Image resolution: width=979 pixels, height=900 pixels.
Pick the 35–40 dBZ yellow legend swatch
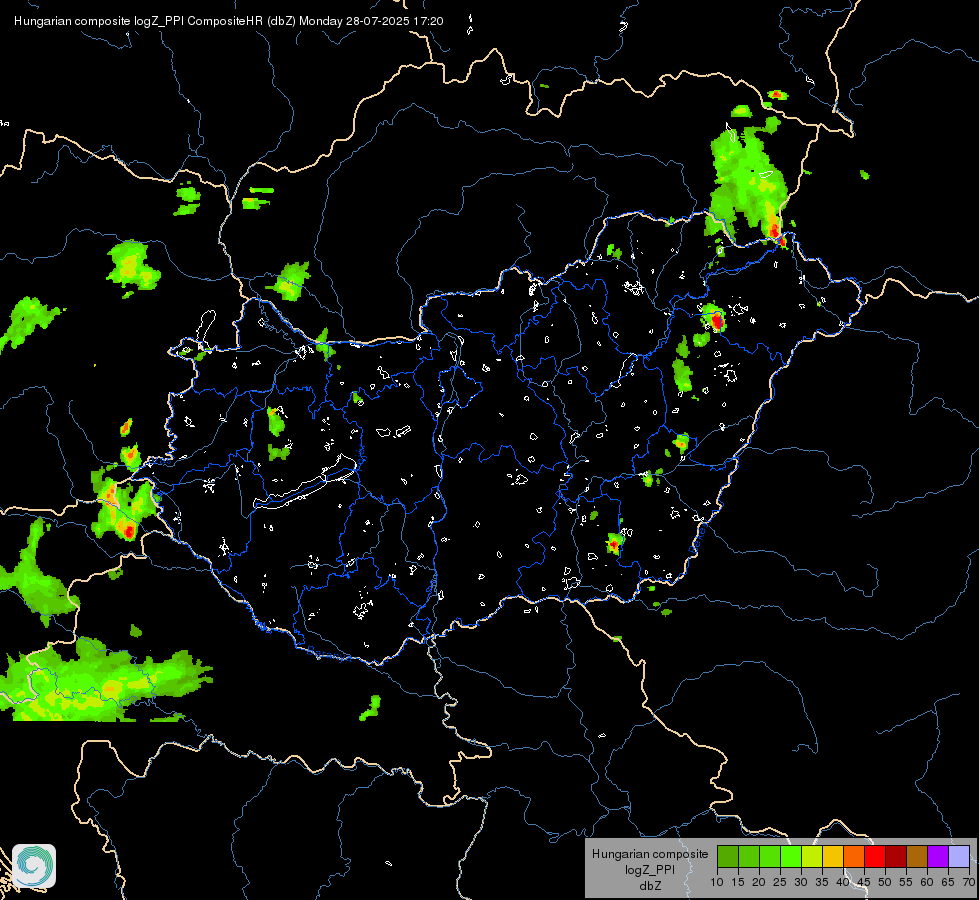[833, 856]
